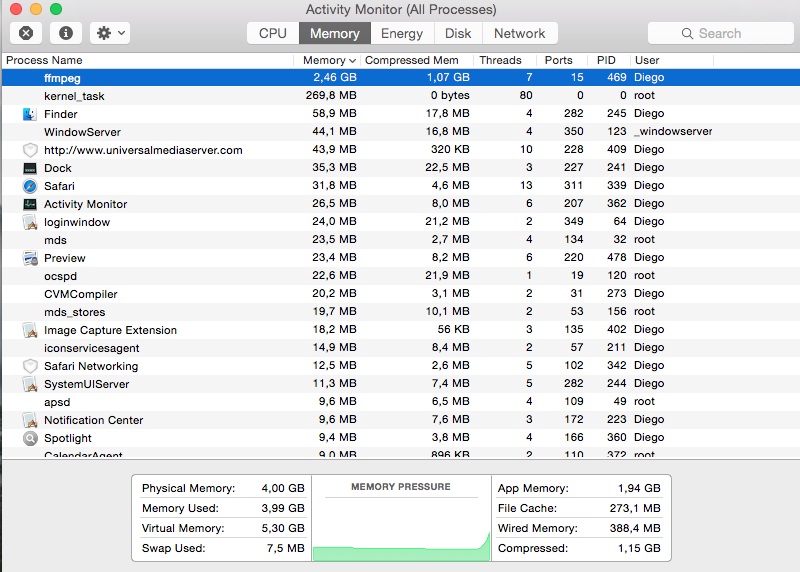Click the Swap Used 7,5 MB value
Screen dimensions: 800x572
click(286, 548)
